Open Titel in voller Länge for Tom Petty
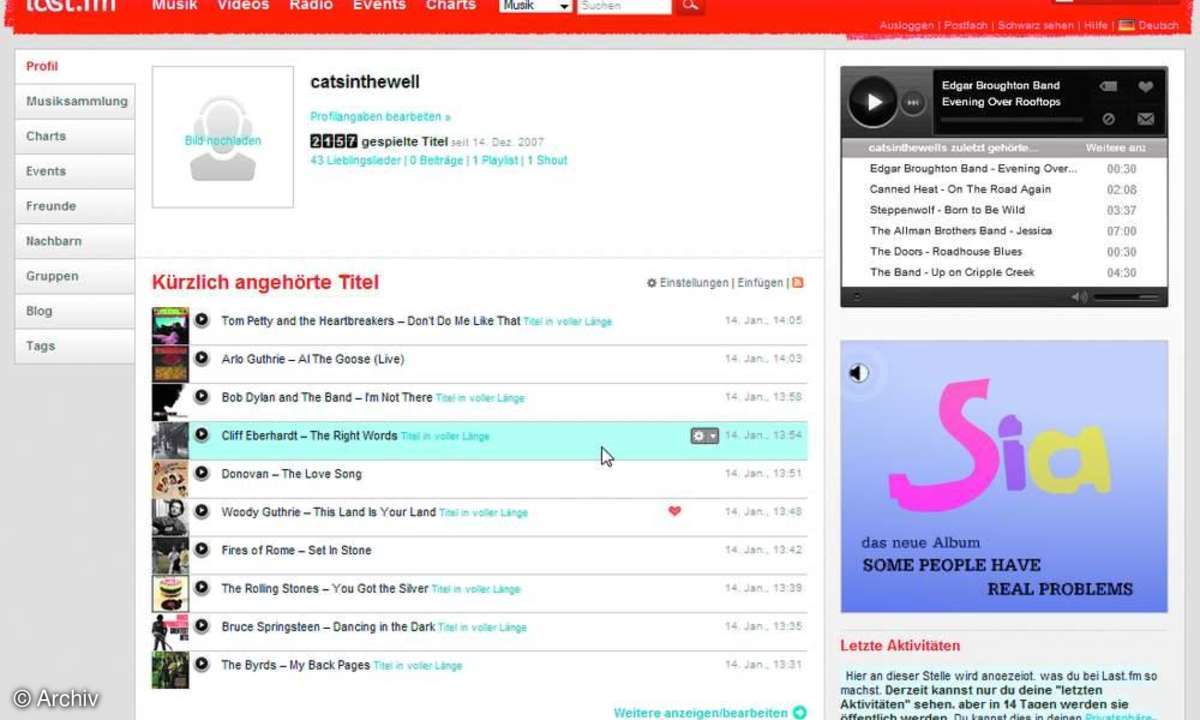The width and height of the screenshot is (1200, 720). pyautogui.click(x=568, y=321)
